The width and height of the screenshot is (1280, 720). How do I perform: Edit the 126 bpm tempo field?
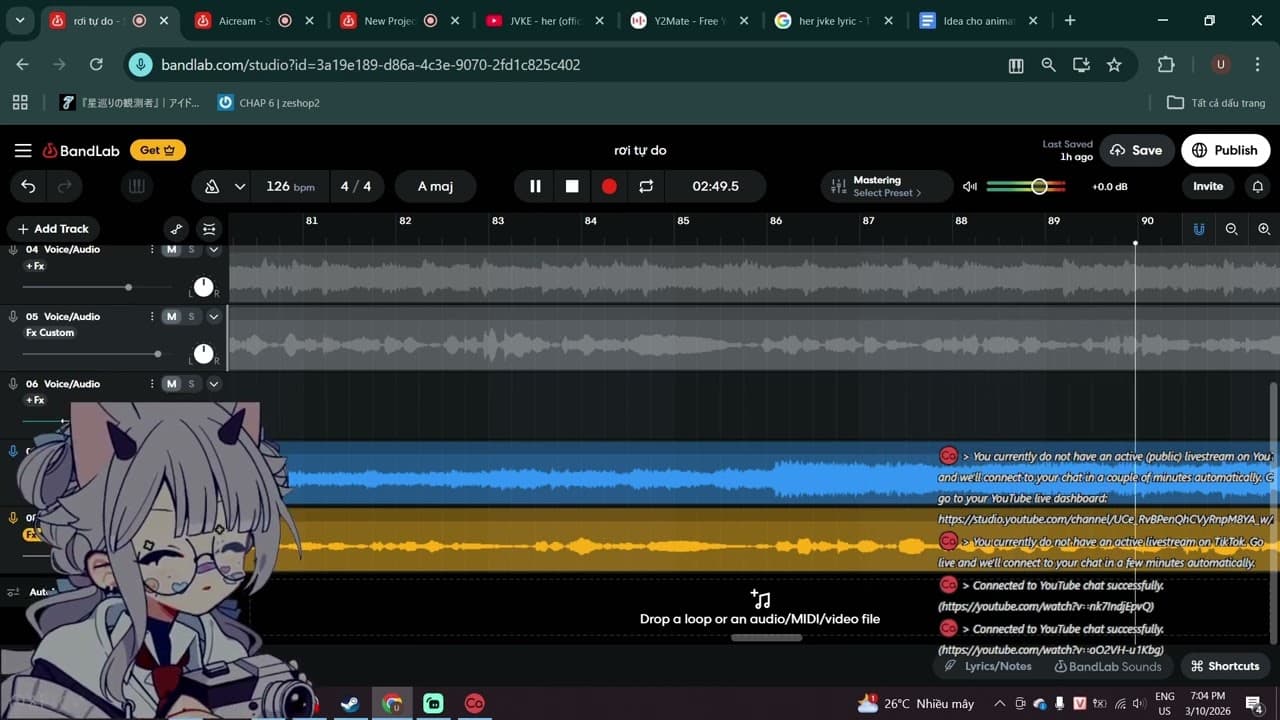290,186
